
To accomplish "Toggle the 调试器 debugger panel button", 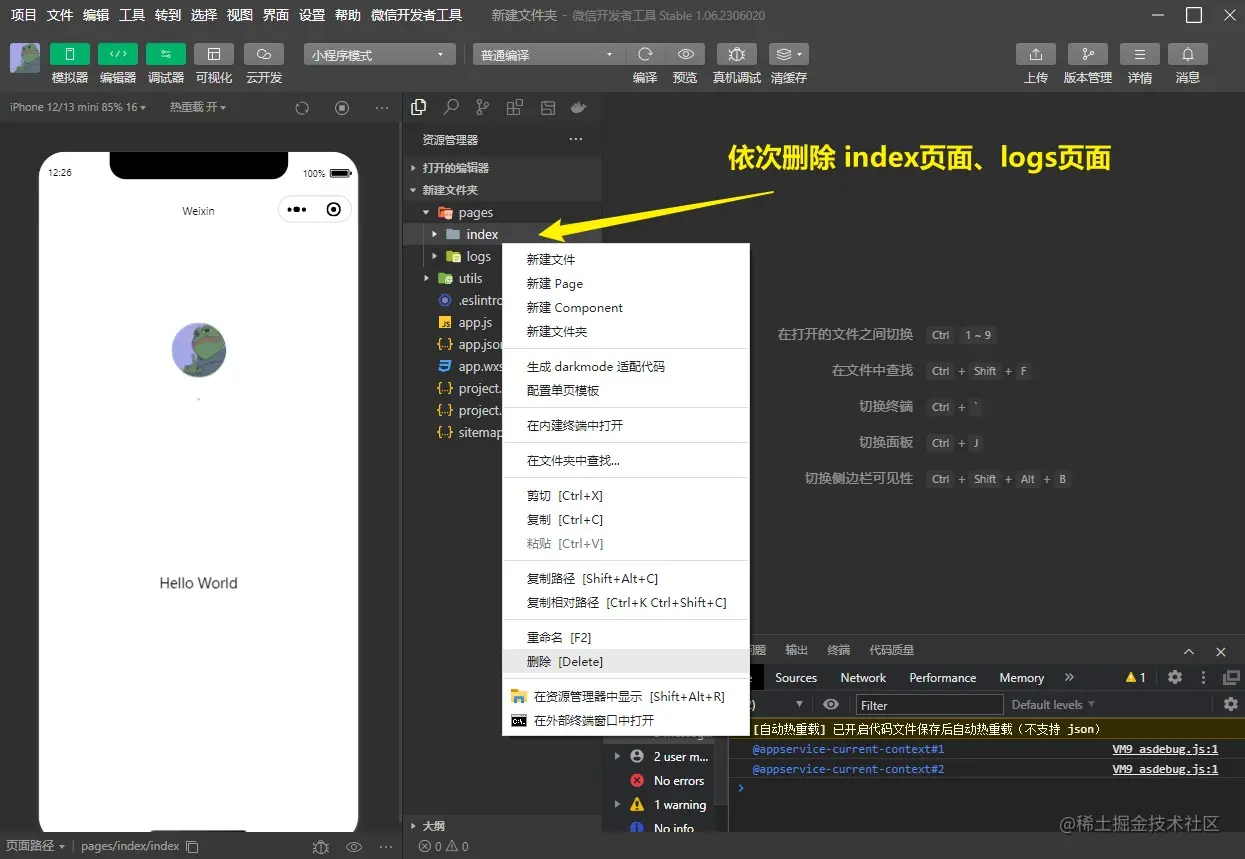I will point(165,54).
